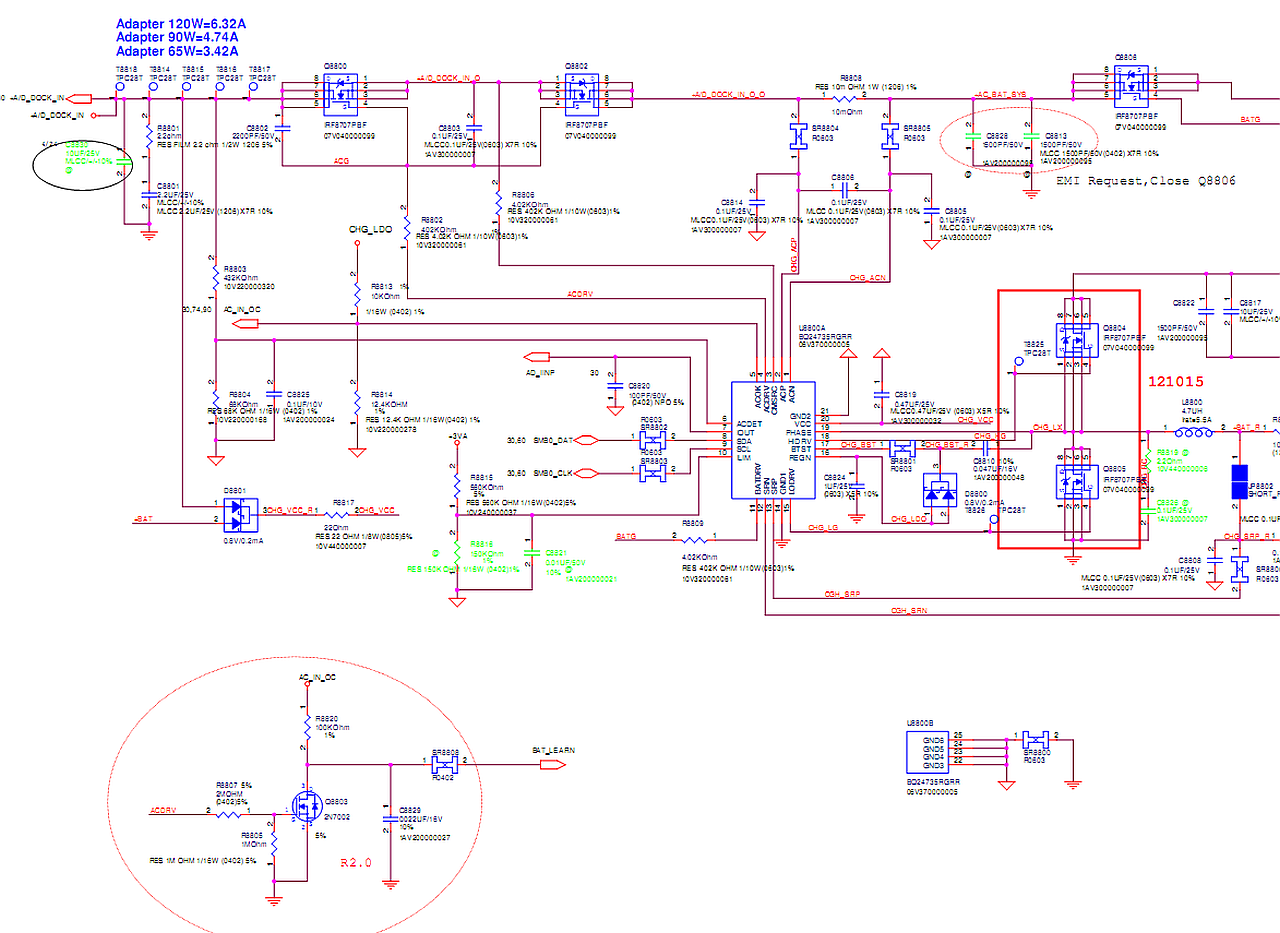This screenshot has height=933, width=1280.
Task: Select the 'C8819 0.47UF/25V' capacitor label
Action: point(913,399)
